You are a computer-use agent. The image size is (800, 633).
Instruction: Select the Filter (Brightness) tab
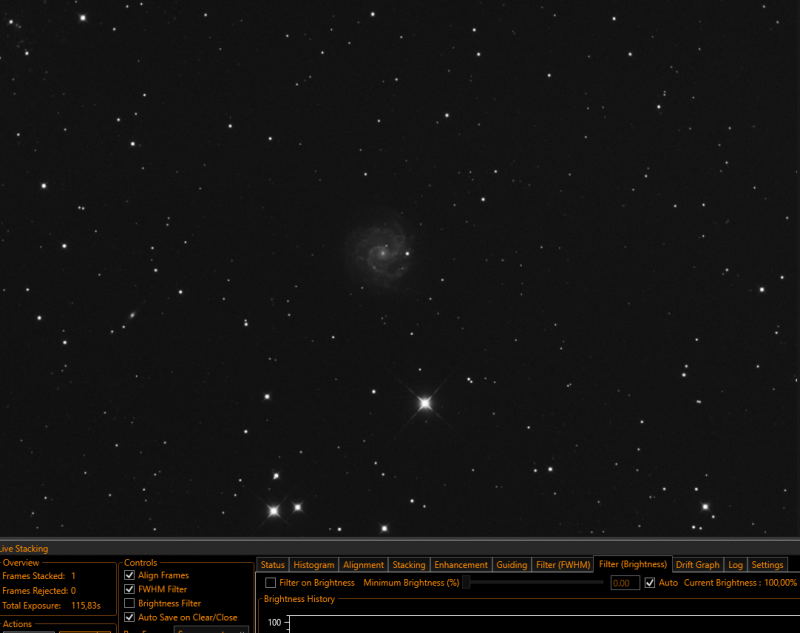pos(633,564)
